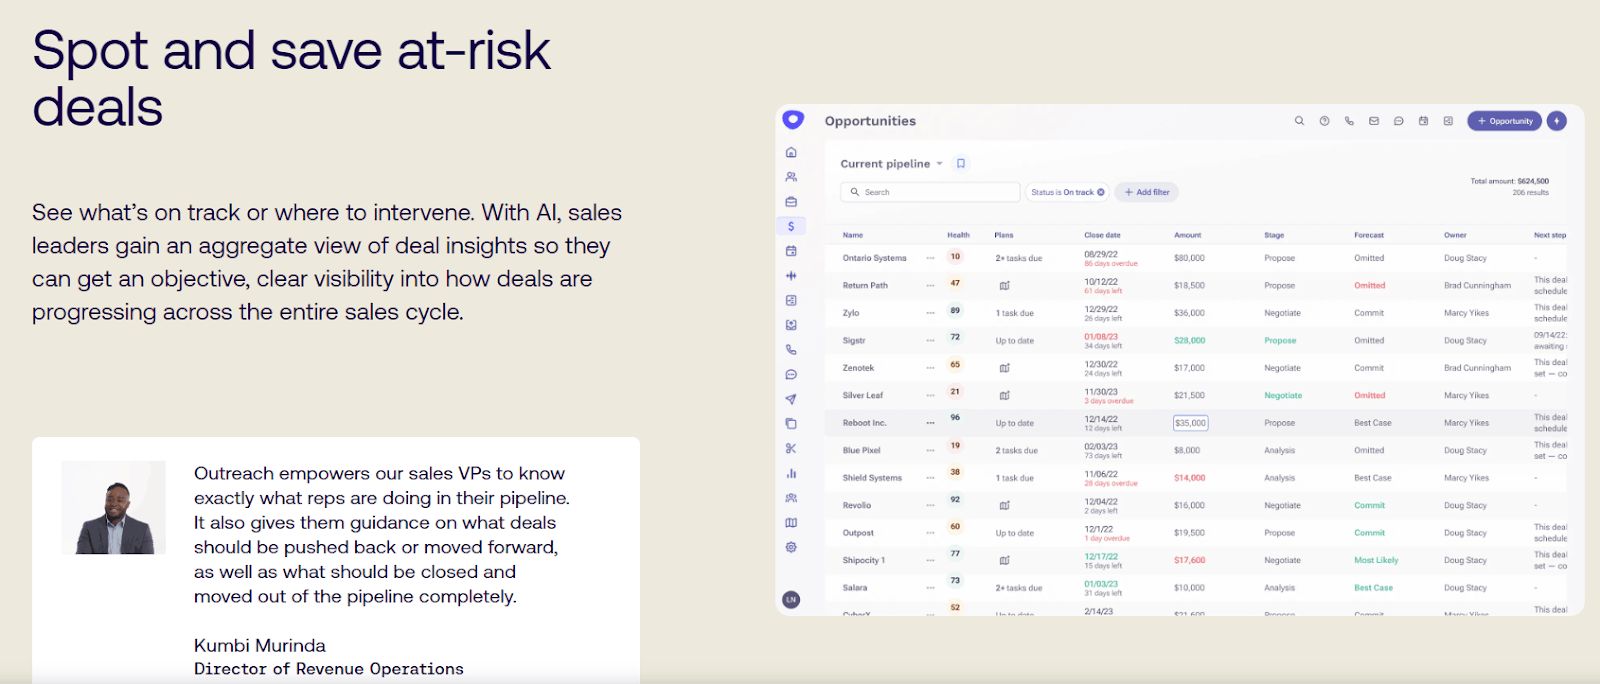Open the plan icon in Zenotek row
The height and width of the screenshot is (684, 1600).
[1004, 368]
